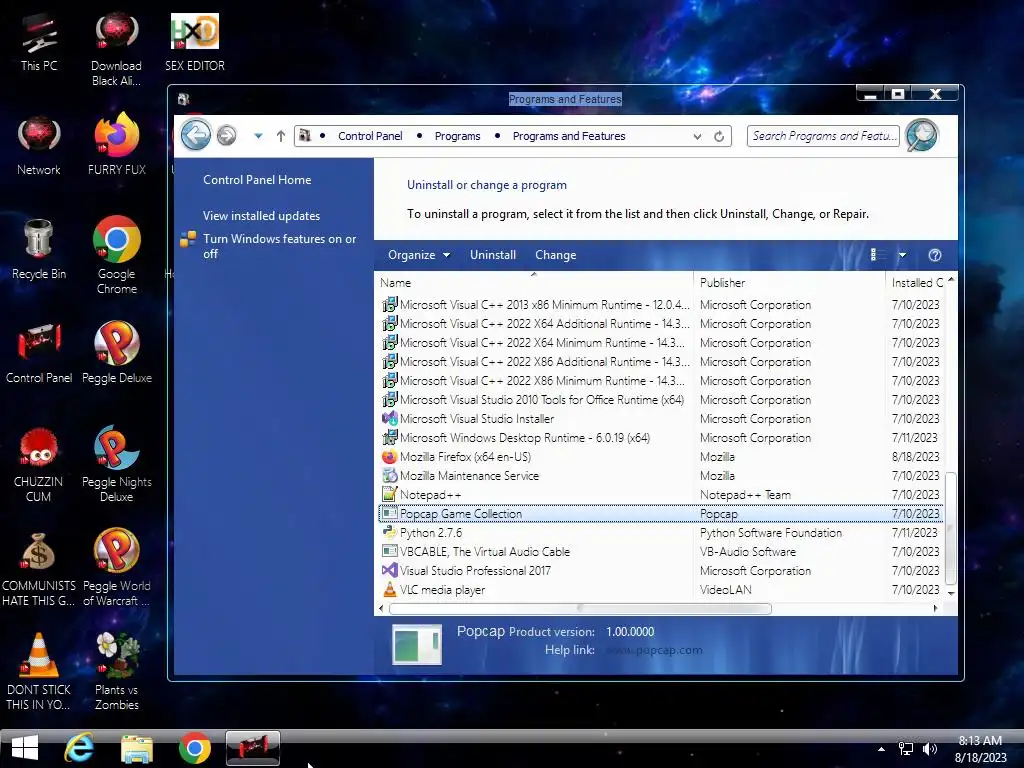The width and height of the screenshot is (1024, 768).
Task: Click the Forward navigation arrow
Action: click(x=227, y=135)
